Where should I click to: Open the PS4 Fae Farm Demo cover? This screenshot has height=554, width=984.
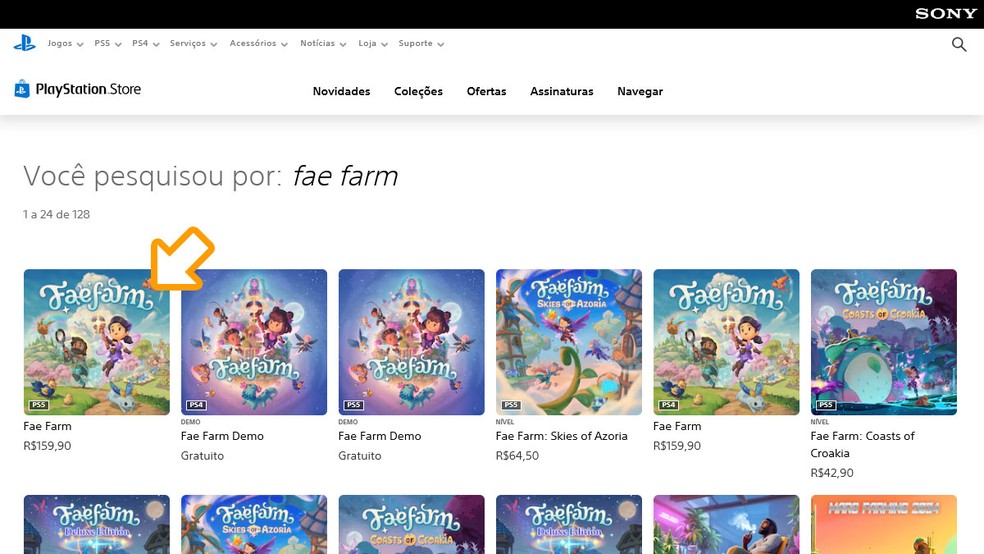click(254, 342)
